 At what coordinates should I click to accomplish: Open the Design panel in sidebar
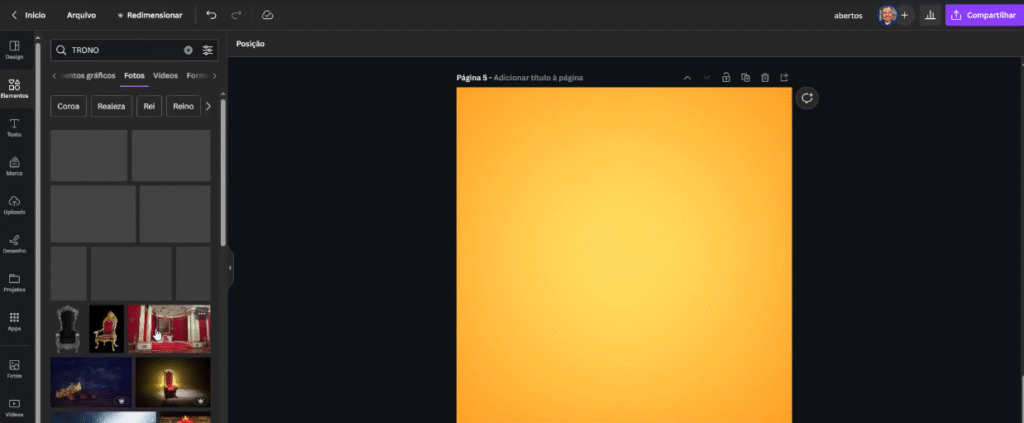tap(14, 49)
